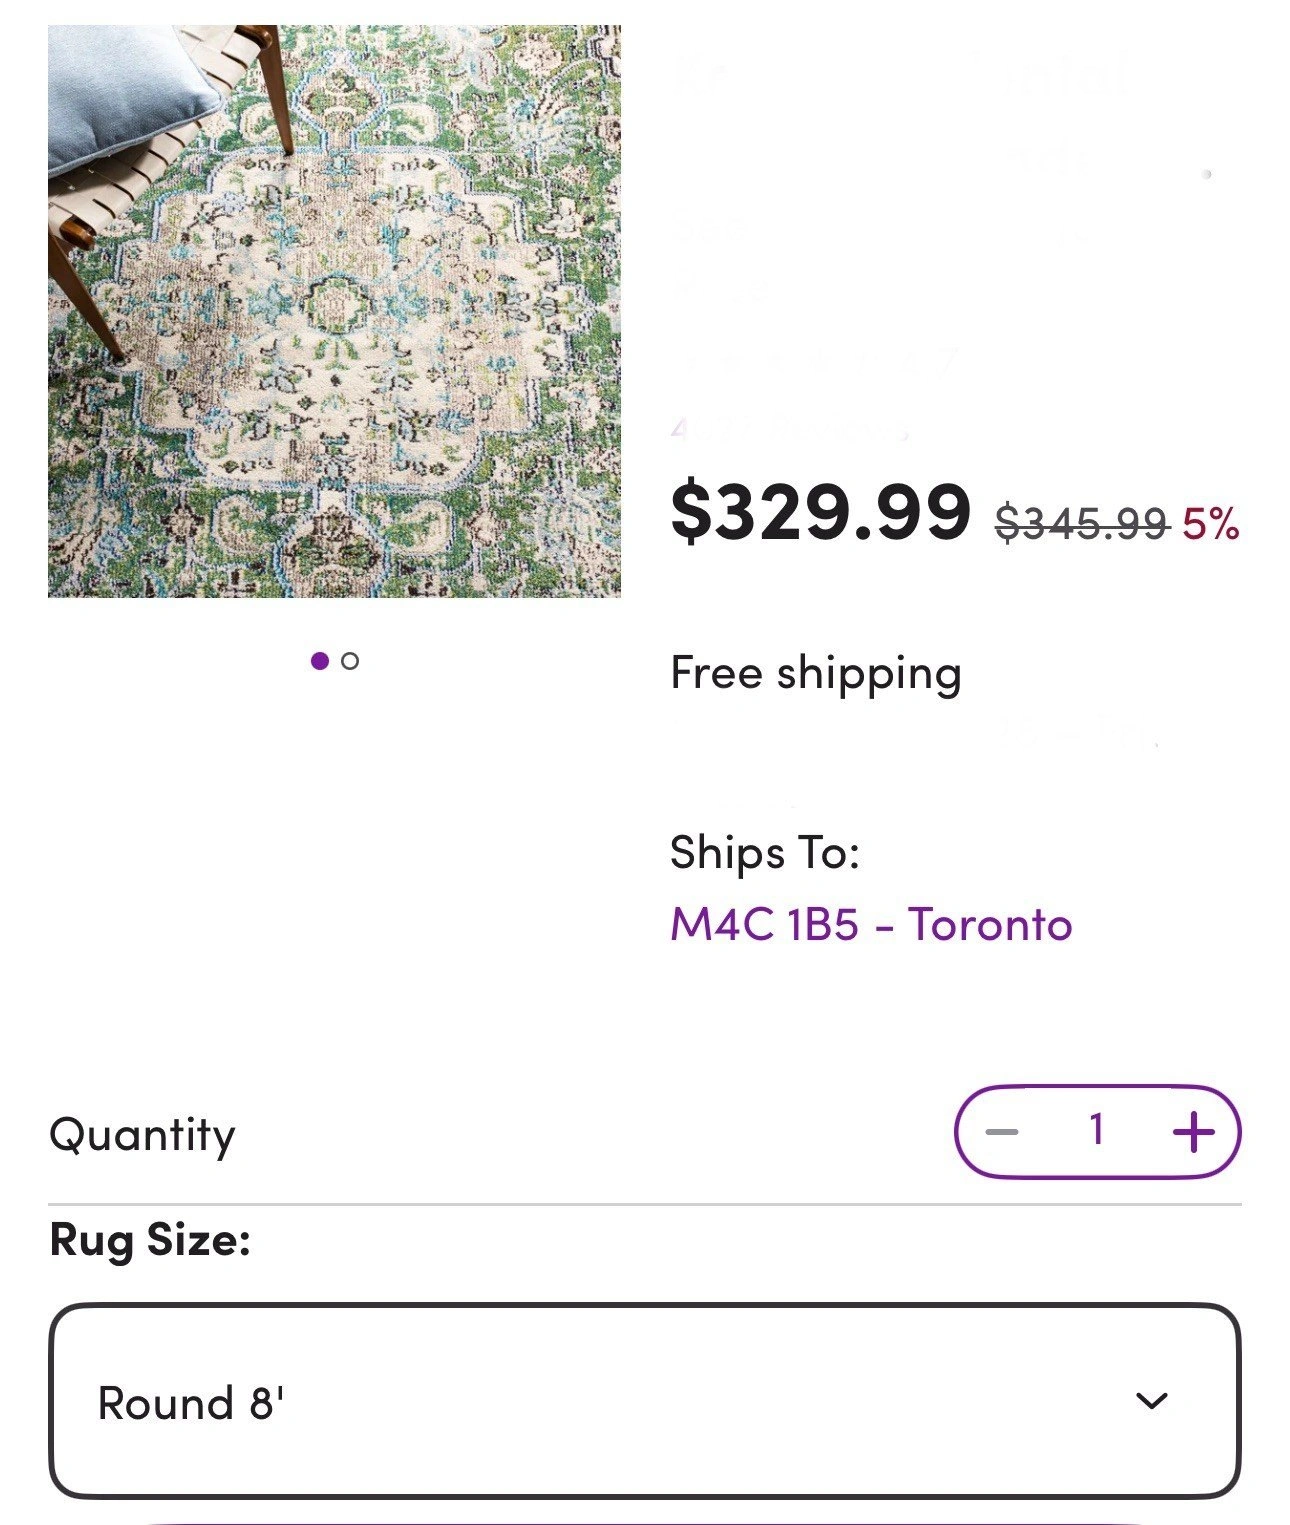
Task: Click the $329.99 sale price
Action: [820, 512]
